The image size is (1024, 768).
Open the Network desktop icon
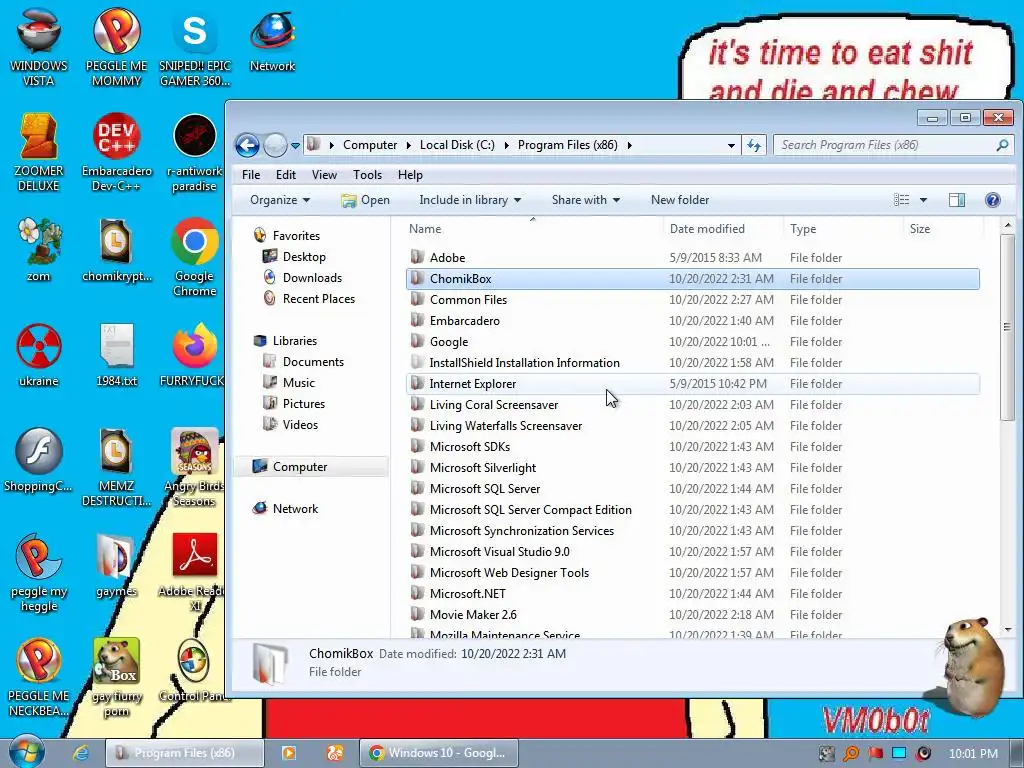click(272, 40)
